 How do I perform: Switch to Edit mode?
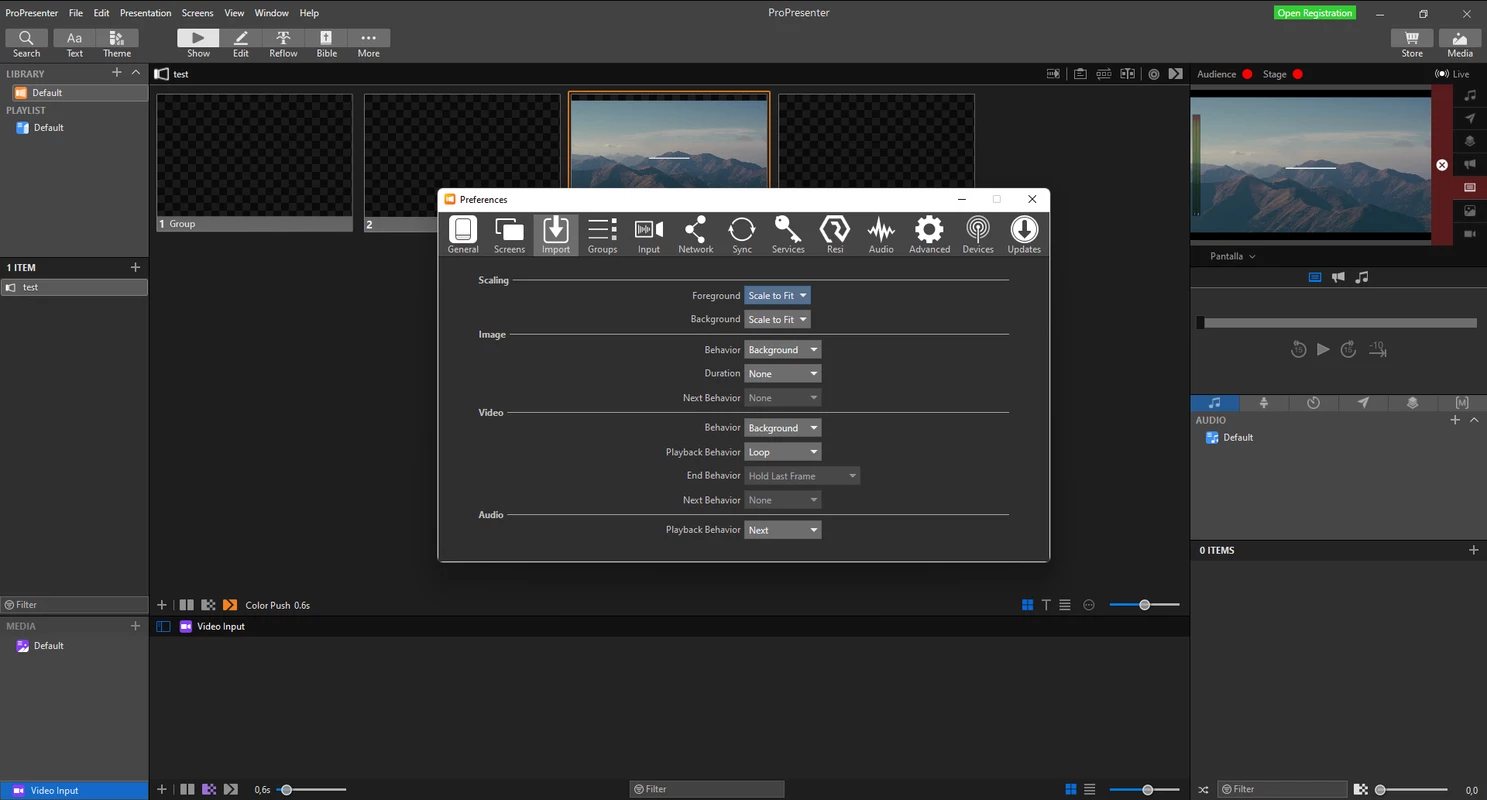(241, 43)
